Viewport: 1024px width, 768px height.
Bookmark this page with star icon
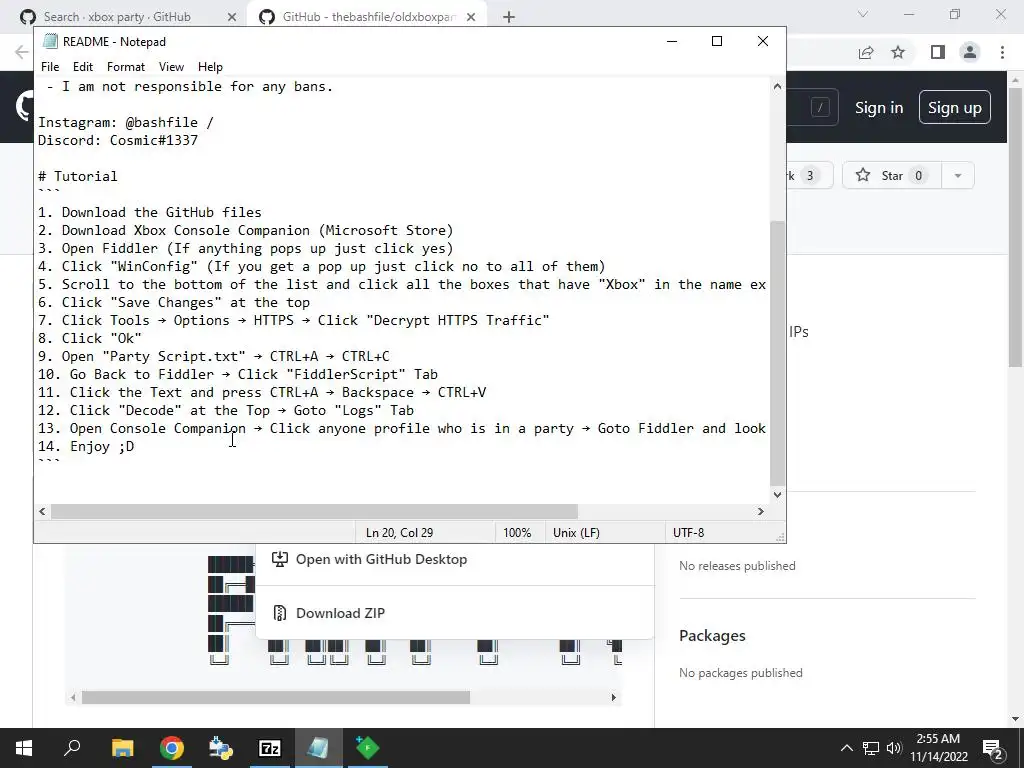click(898, 52)
